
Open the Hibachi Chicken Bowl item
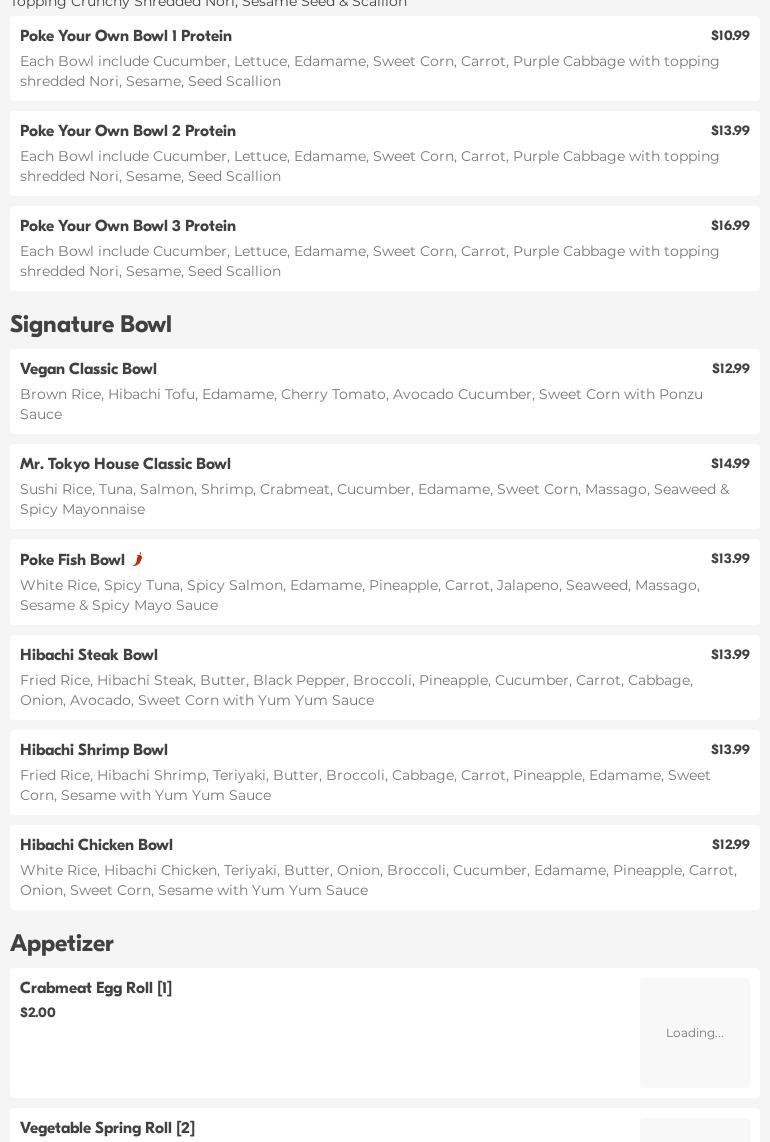tap(96, 845)
